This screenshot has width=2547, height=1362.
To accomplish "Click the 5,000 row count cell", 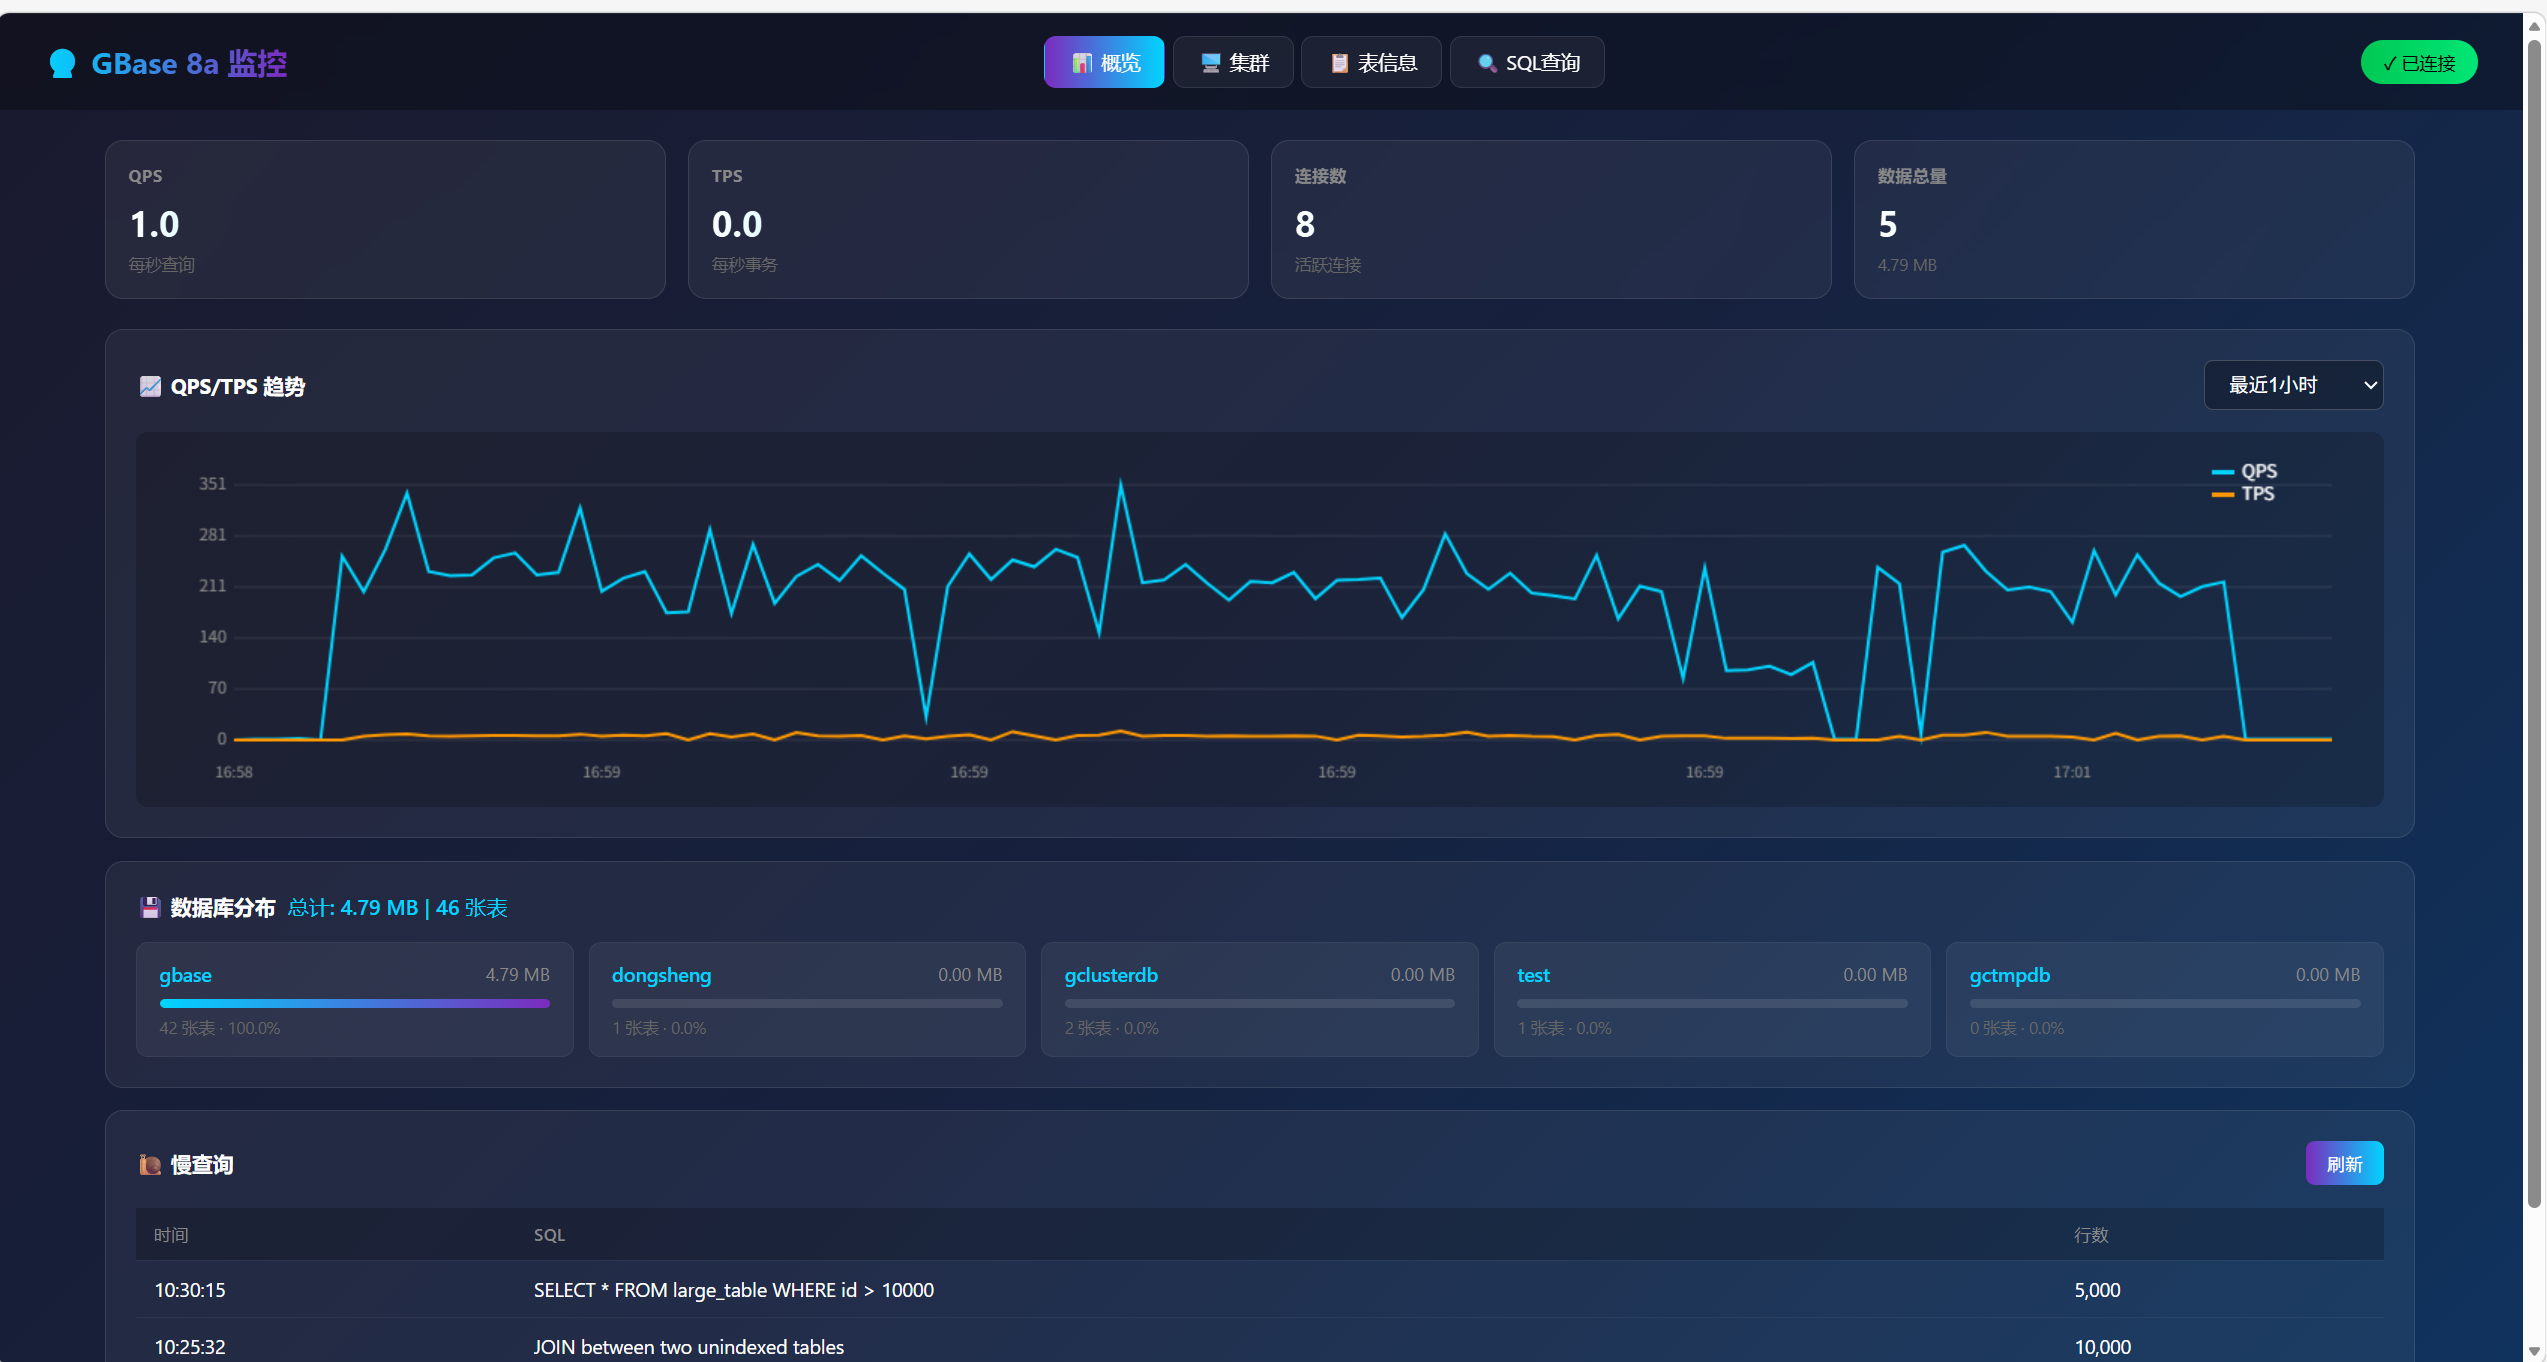I will (x=2097, y=1290).
